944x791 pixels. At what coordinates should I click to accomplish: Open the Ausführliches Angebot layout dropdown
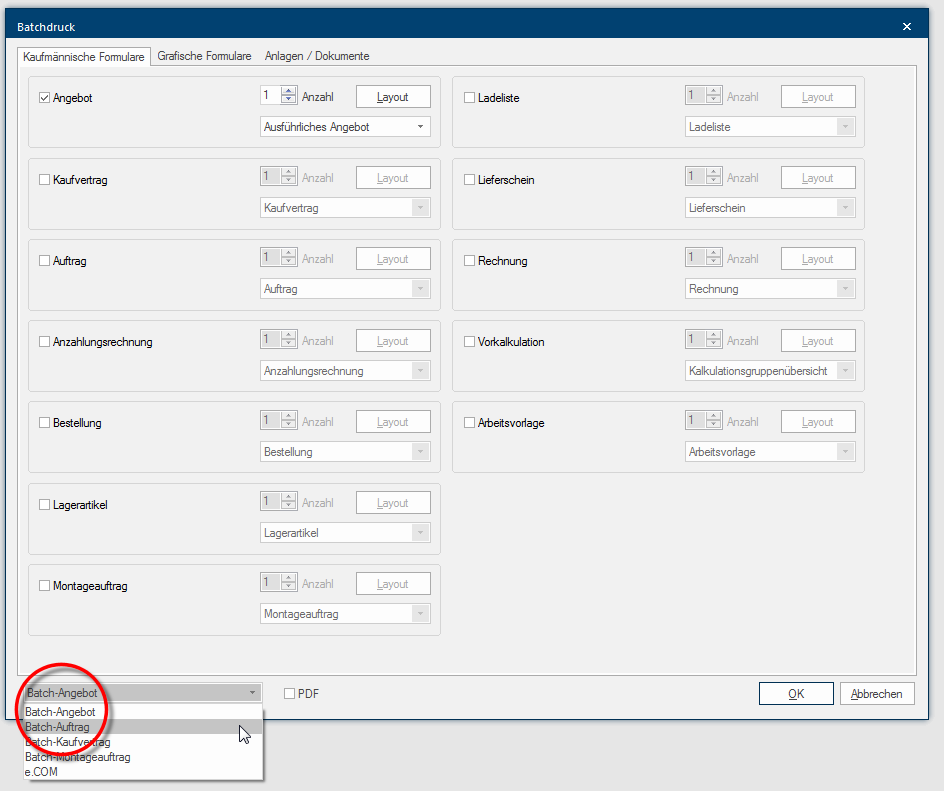(x=345, y=127)
